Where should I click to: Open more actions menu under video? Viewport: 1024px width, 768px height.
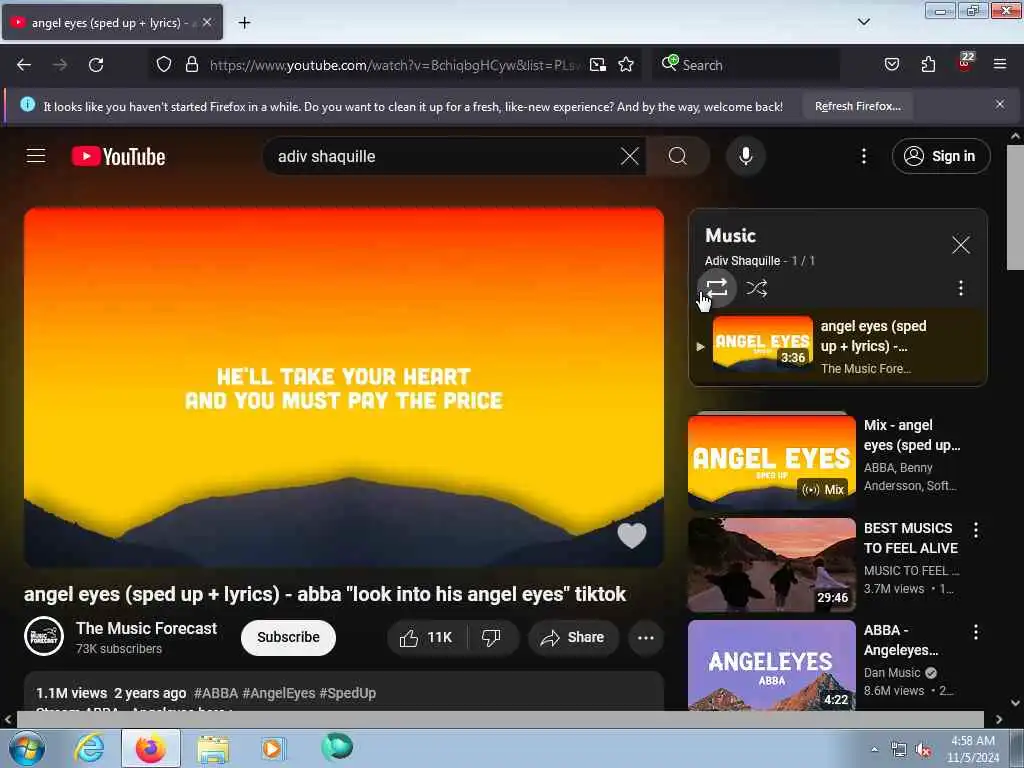[x=646, y=637]
